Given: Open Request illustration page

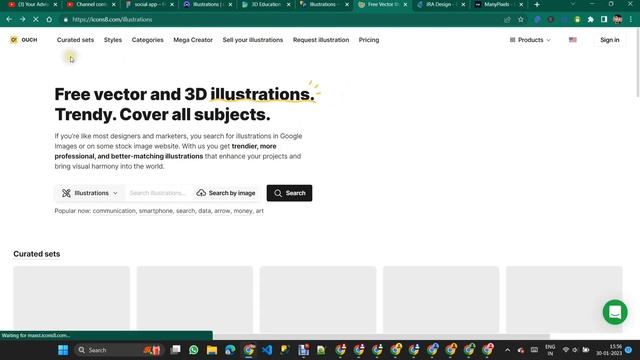Looking at the screenshot, I should 321,40.
